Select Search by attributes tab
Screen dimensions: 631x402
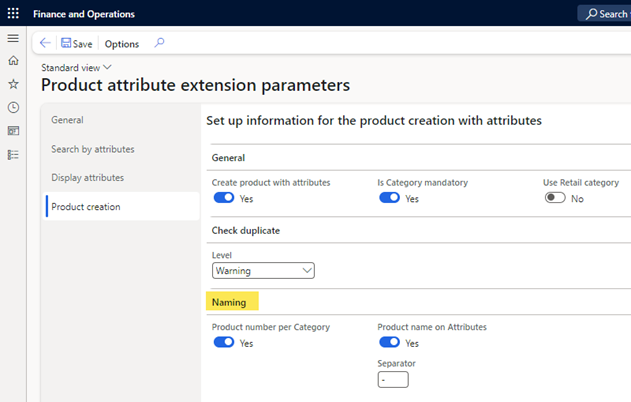tap(93, 149)
